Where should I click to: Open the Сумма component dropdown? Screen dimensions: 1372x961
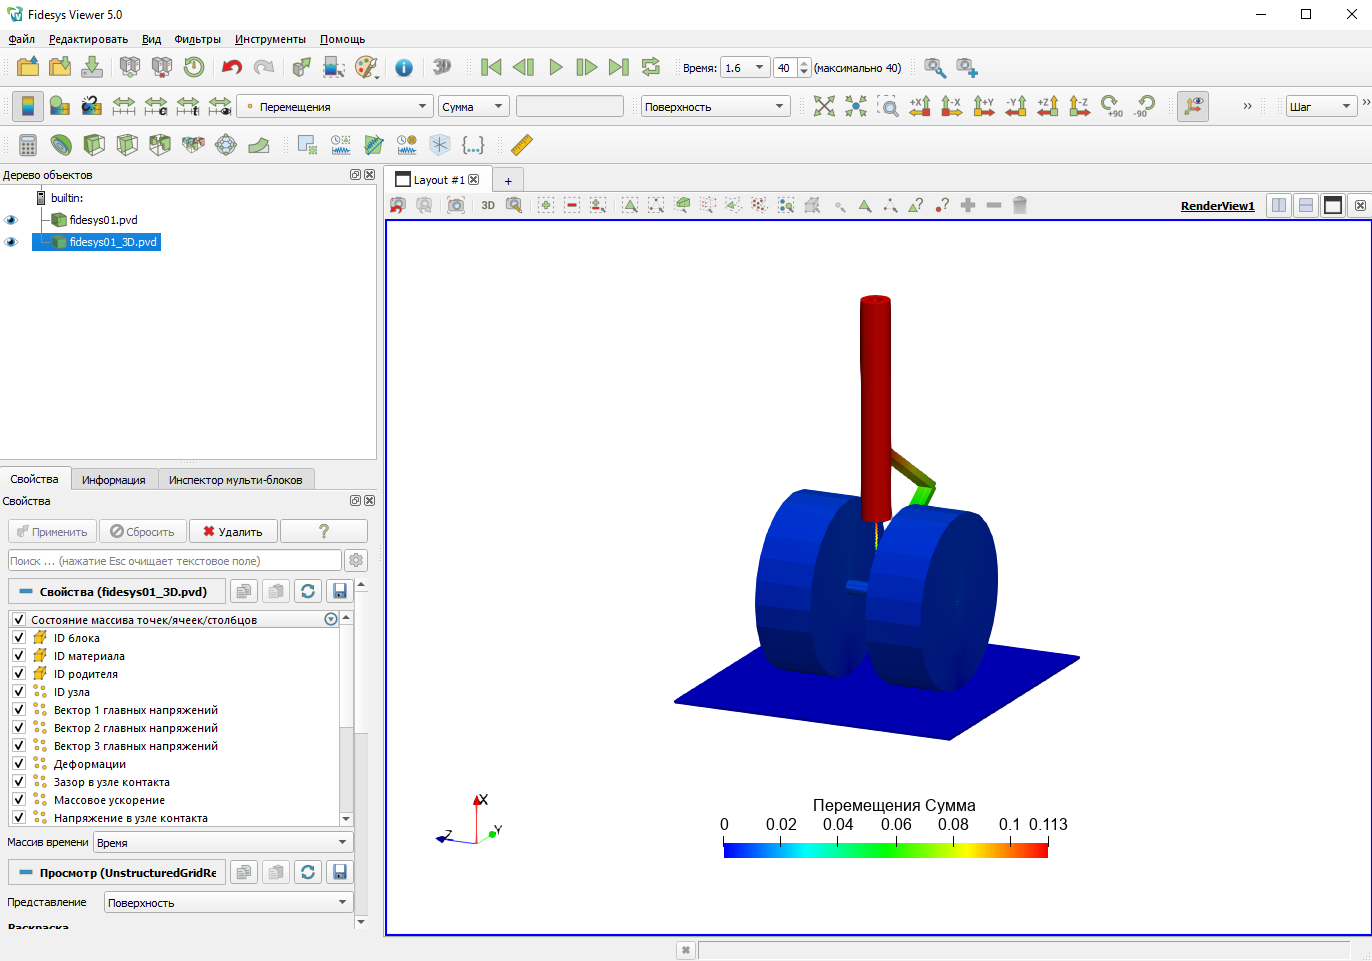click(474, 106)
